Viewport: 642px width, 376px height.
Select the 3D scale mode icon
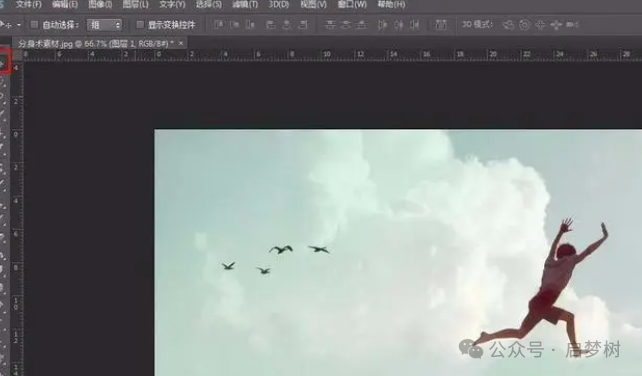(572, 25)
